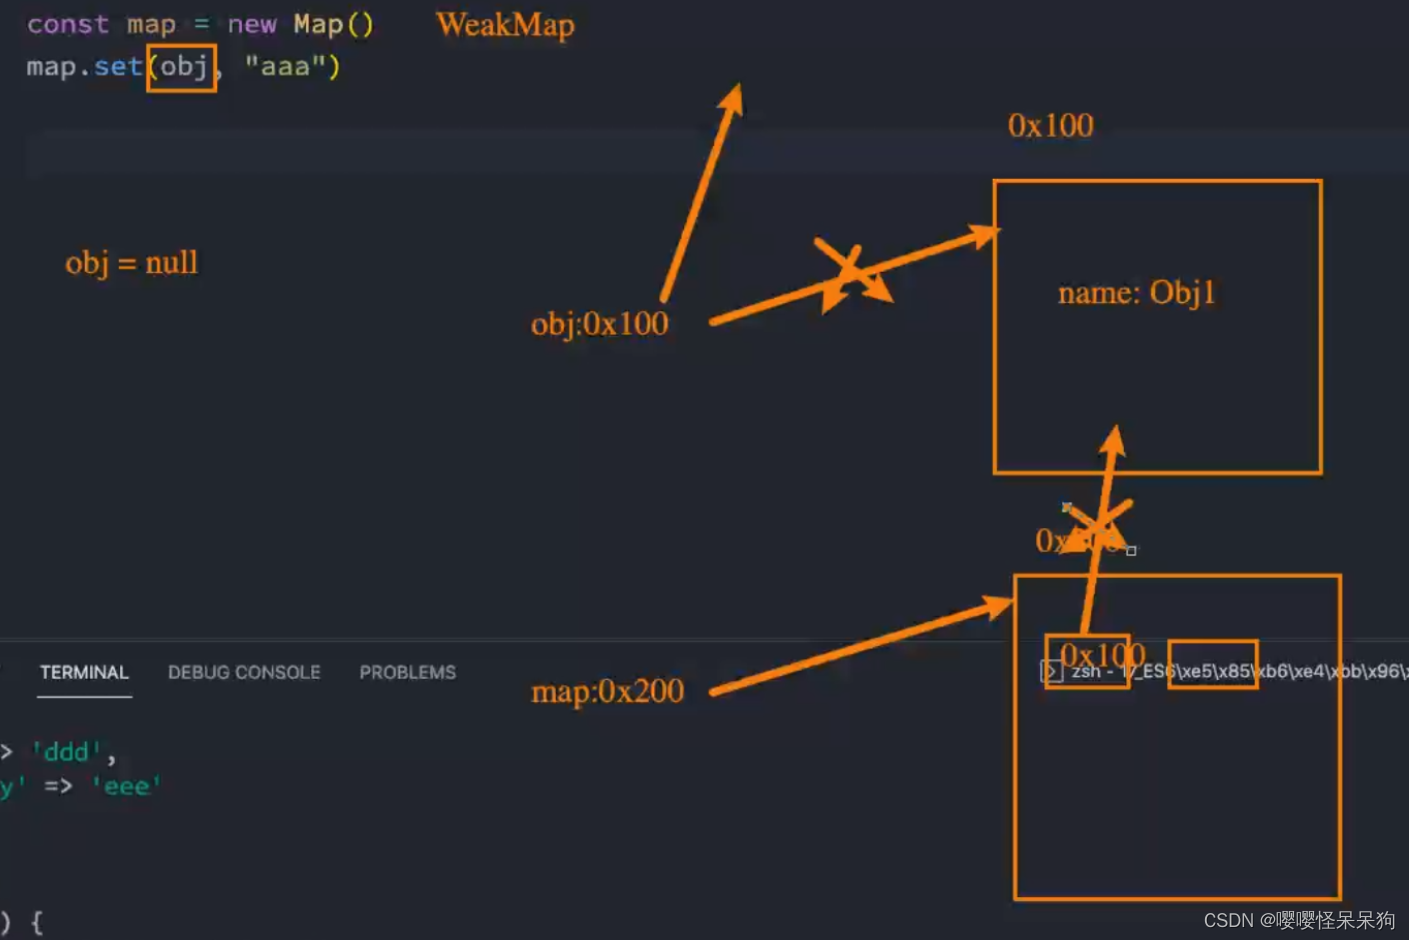The width and height of the screenshot is (1411, 940).
Task: Click the 'eee' value in the terminal output
Action: pyautogui.click(x=126, y=786)
